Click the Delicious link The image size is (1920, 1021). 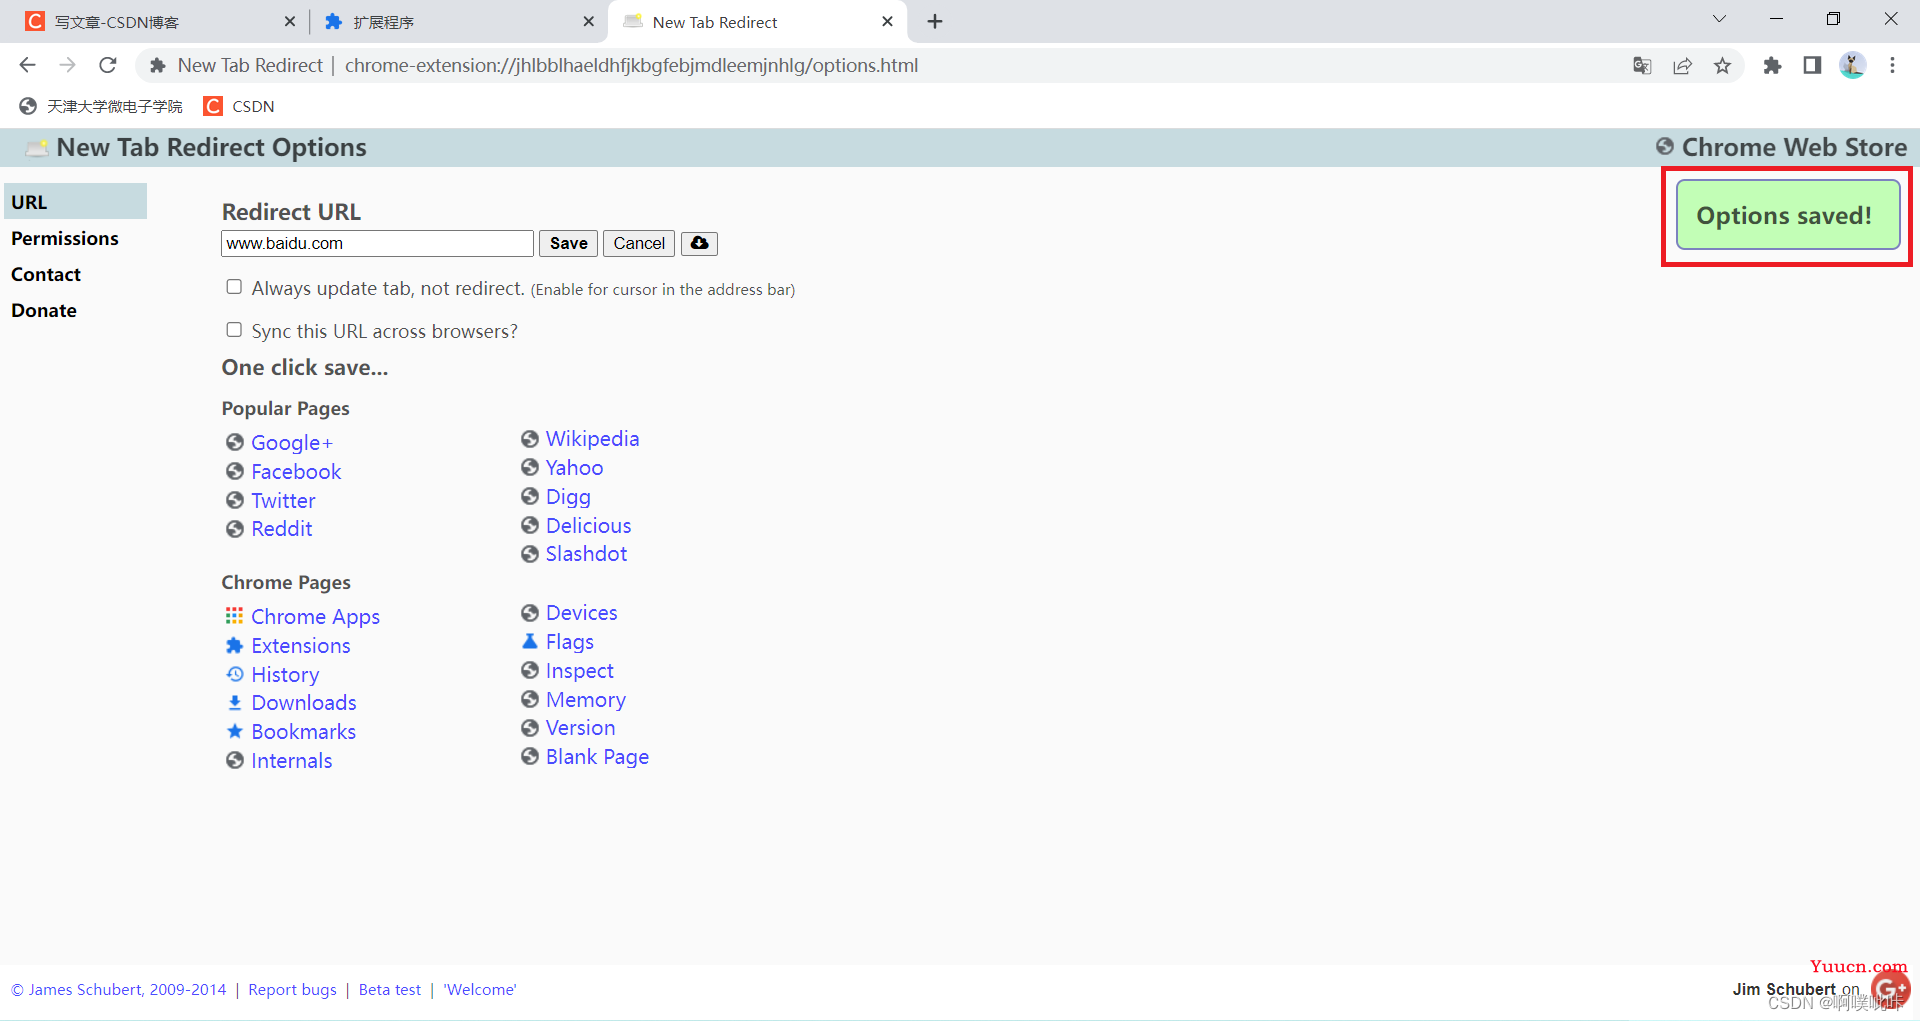coord(588,525)
